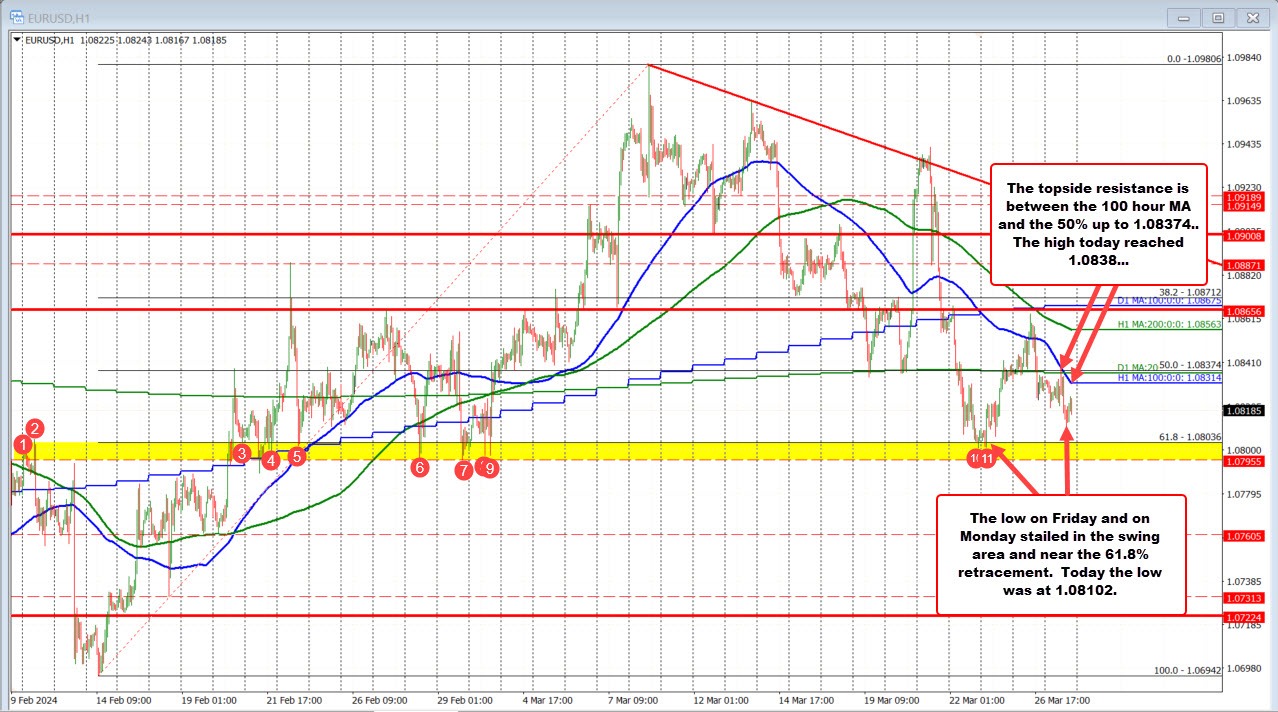This screenshot has height=712, width=1278.
Task: Select the 50.0 - 1.08374 retracement label
Action: (x=1190, y=364)
